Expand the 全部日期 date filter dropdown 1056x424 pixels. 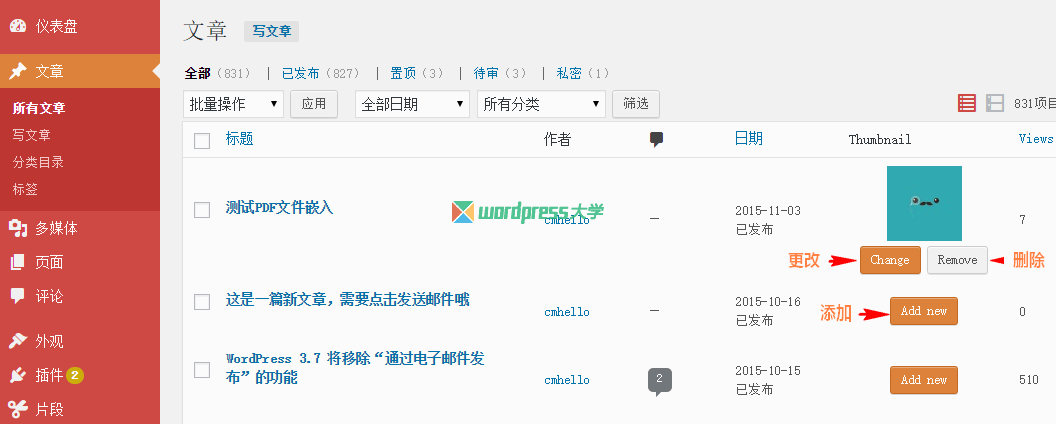click(412, 104)
